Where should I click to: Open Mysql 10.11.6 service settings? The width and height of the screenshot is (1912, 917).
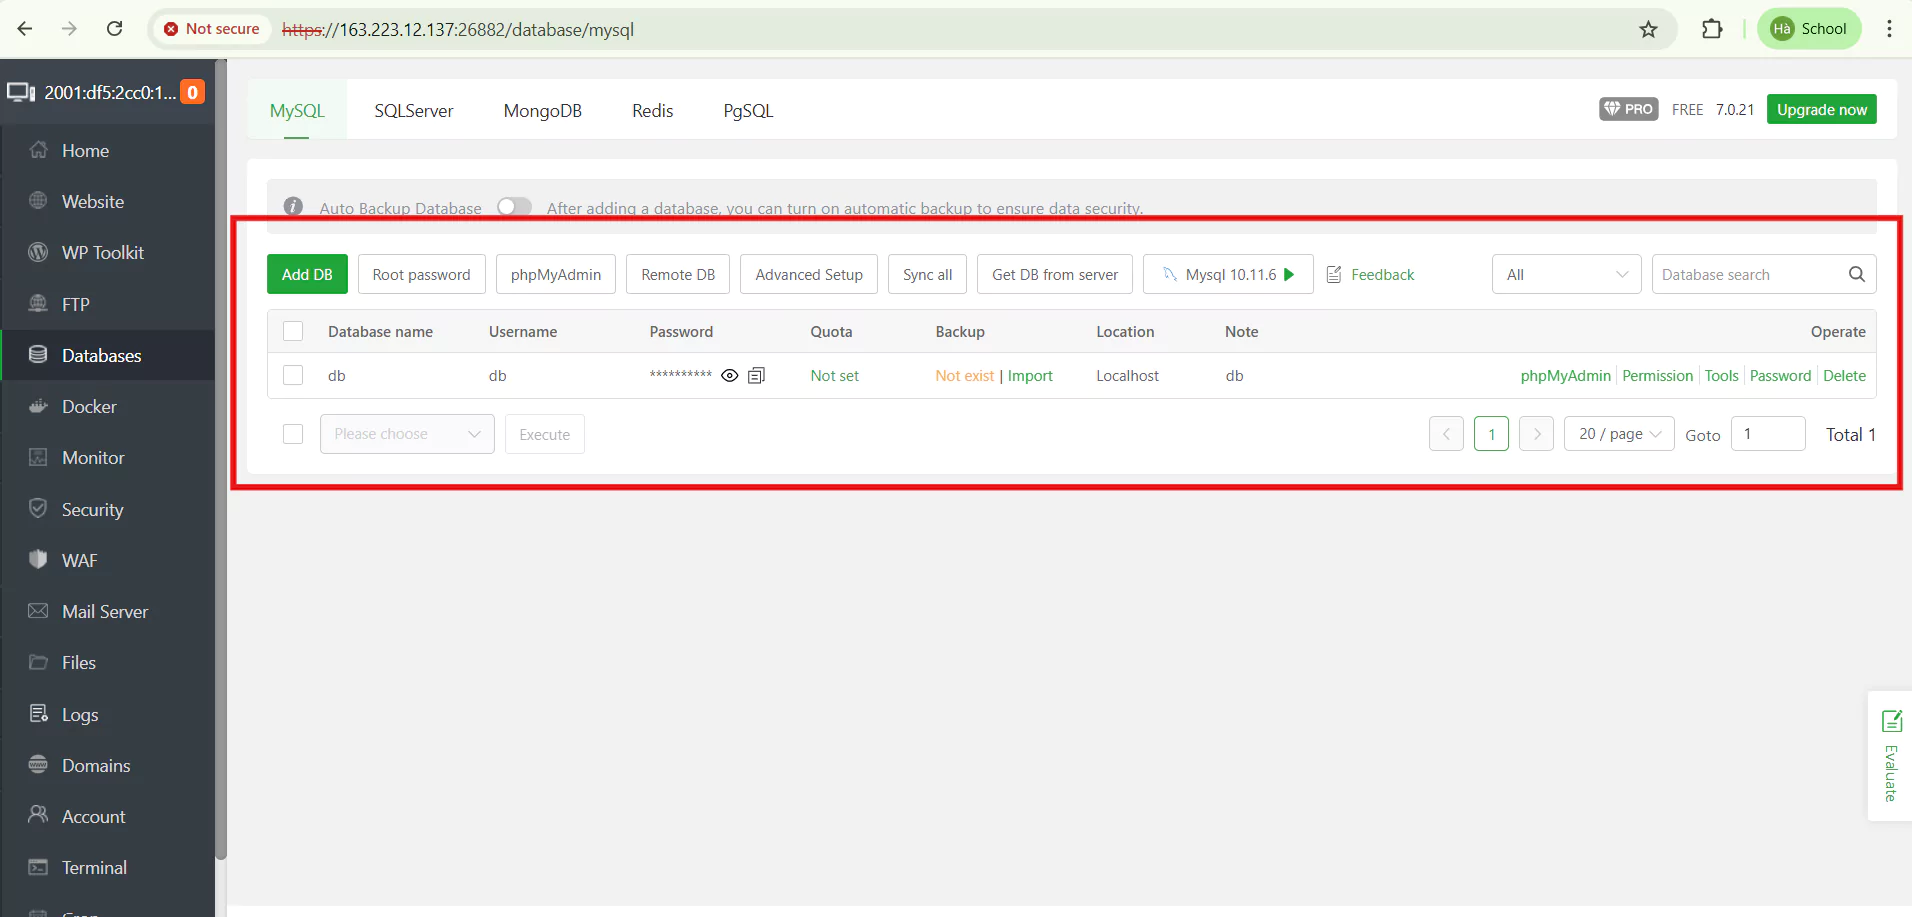pyautogui.click(x=1228, y=274)
